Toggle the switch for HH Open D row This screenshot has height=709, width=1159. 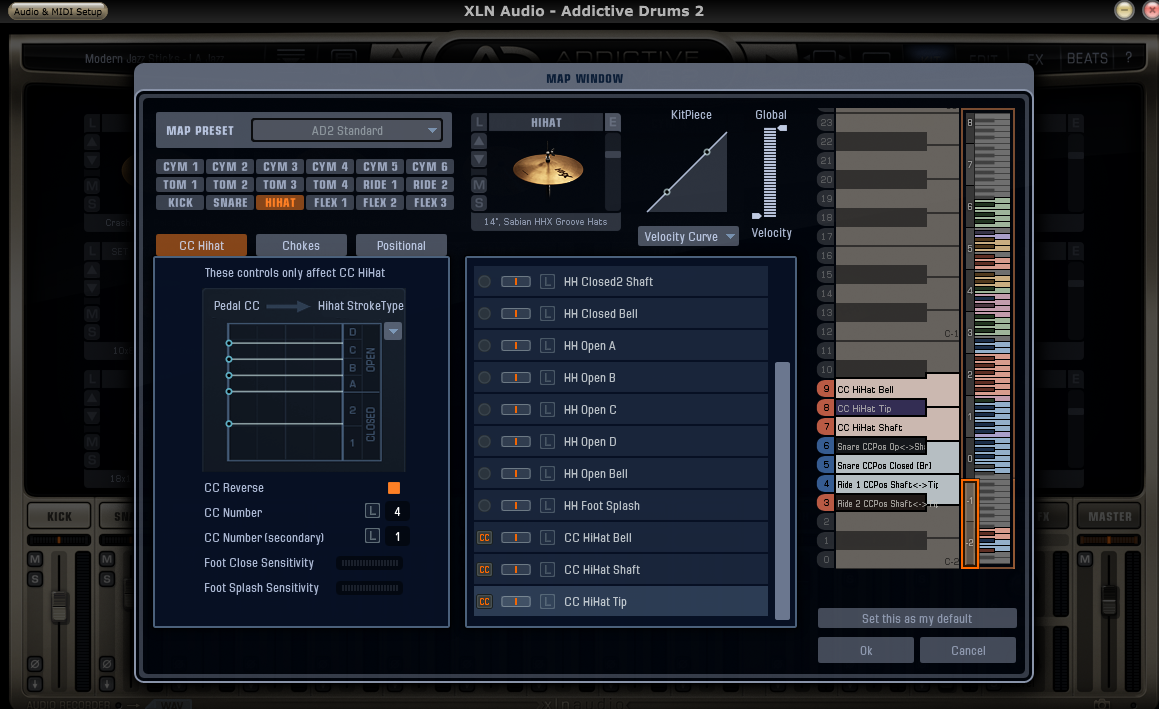tap(515, 441)
